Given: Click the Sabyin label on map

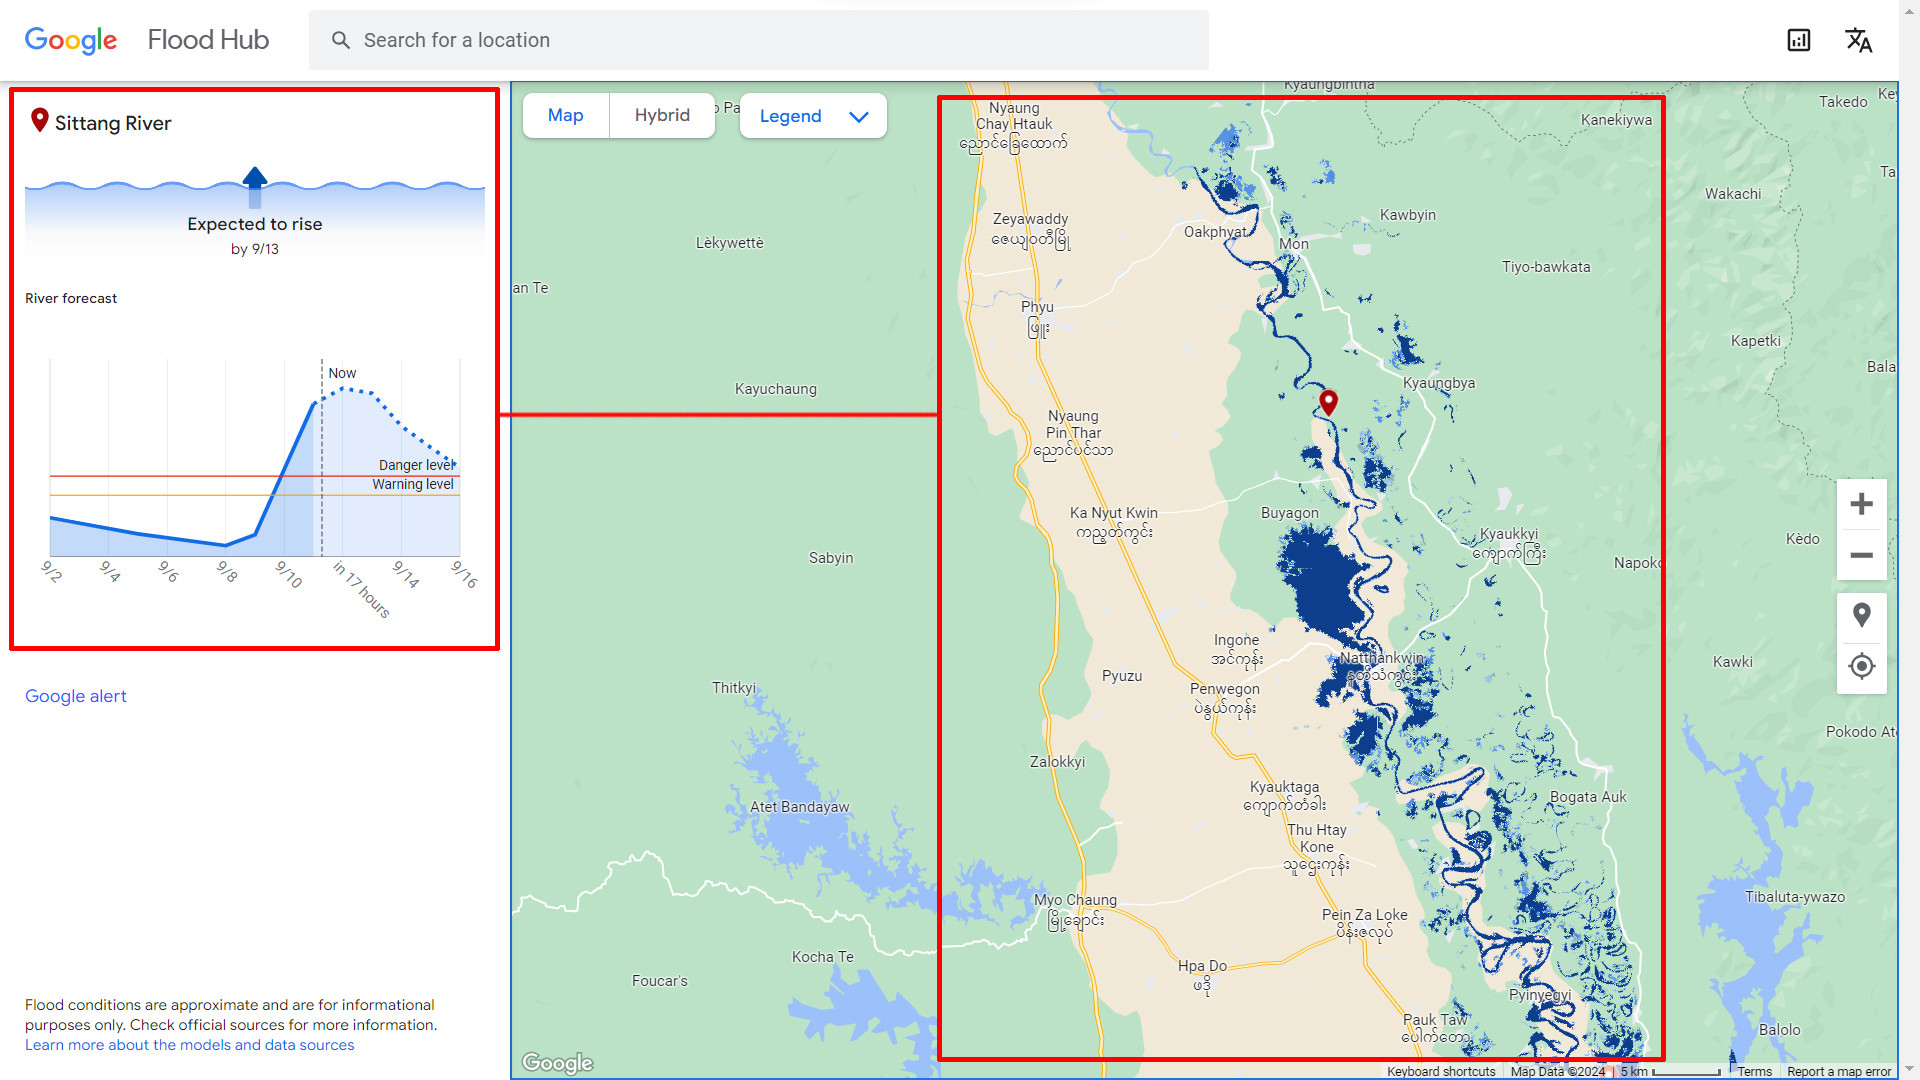Looking at the screenshot, I should coord(831,558).
